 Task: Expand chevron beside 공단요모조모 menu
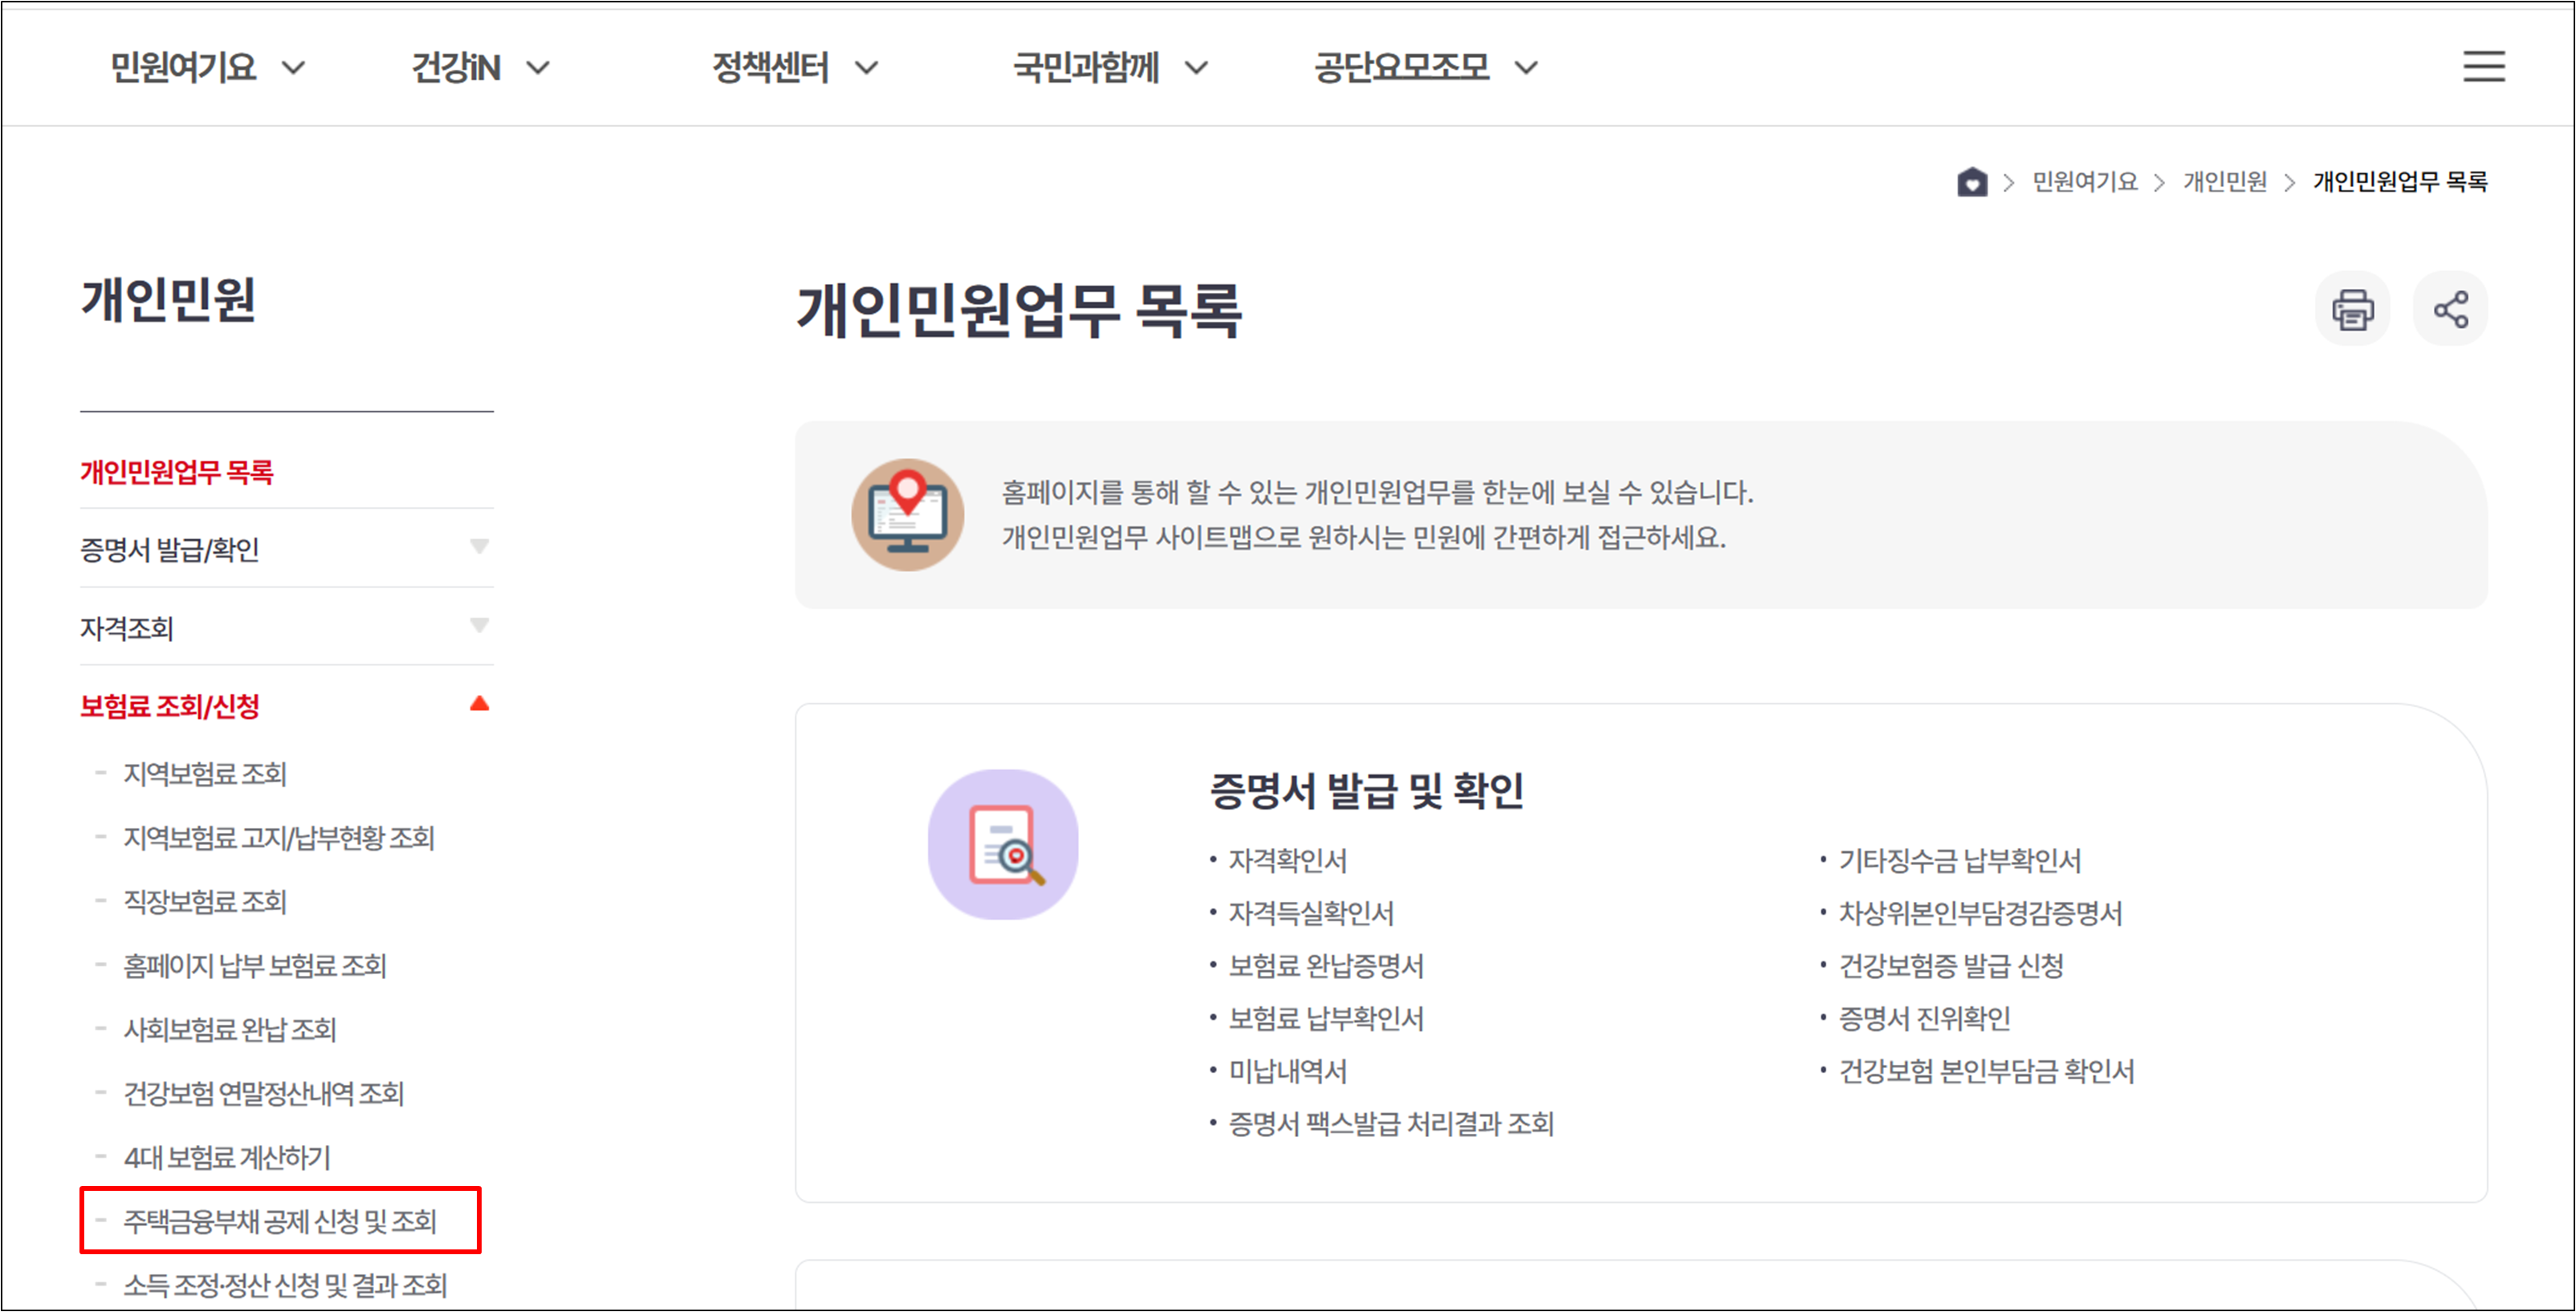1525,68
